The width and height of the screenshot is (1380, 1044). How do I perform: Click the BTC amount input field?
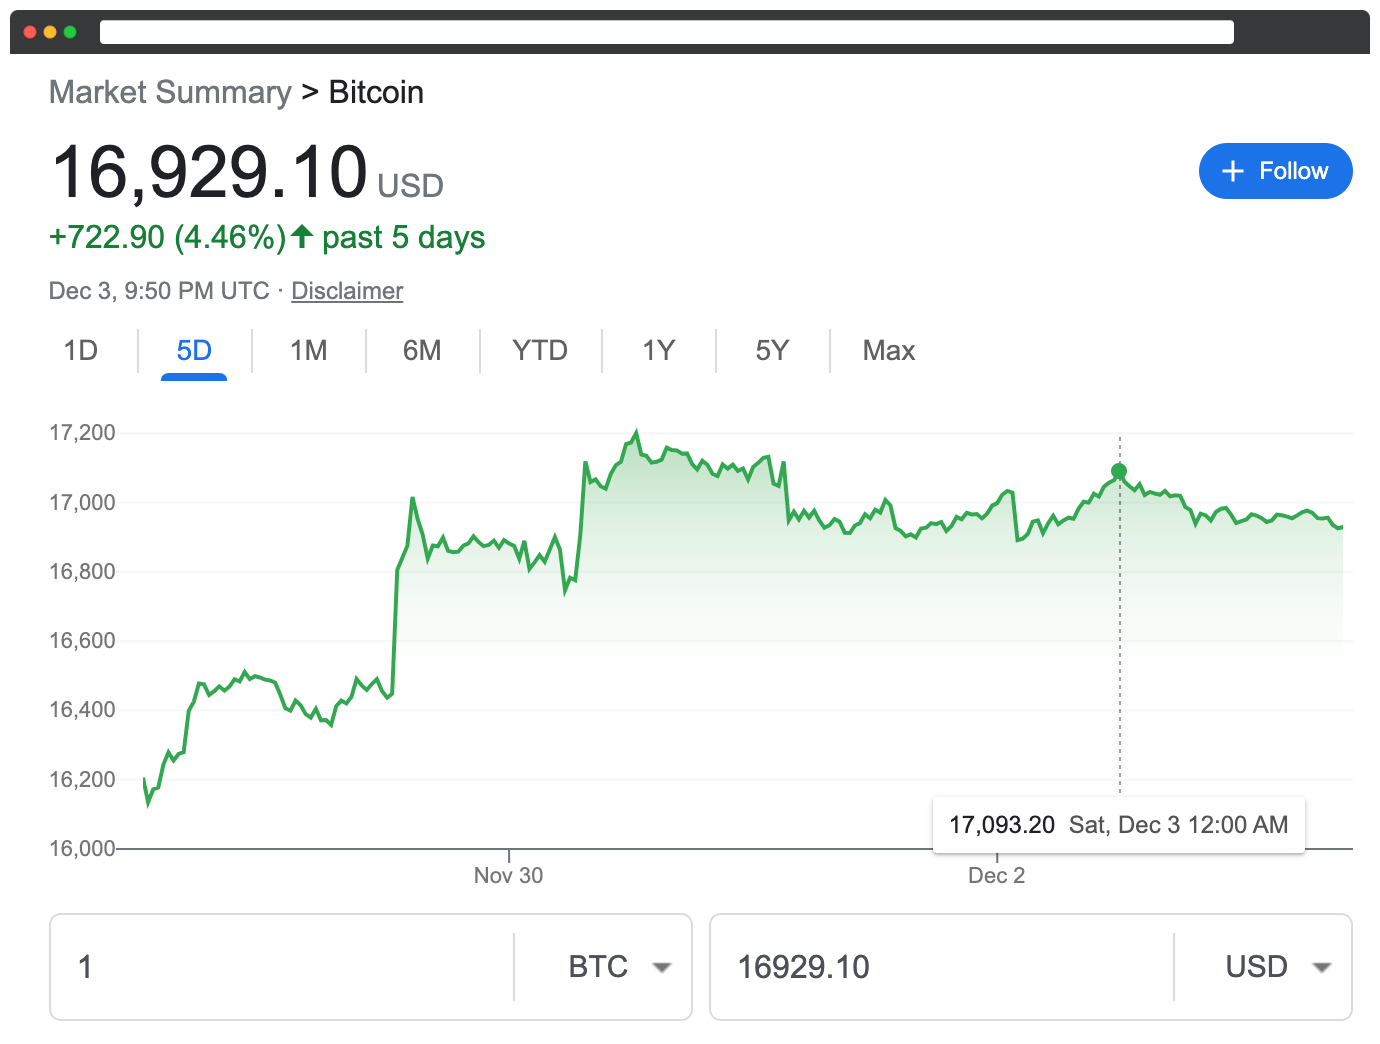pos(280,966)
